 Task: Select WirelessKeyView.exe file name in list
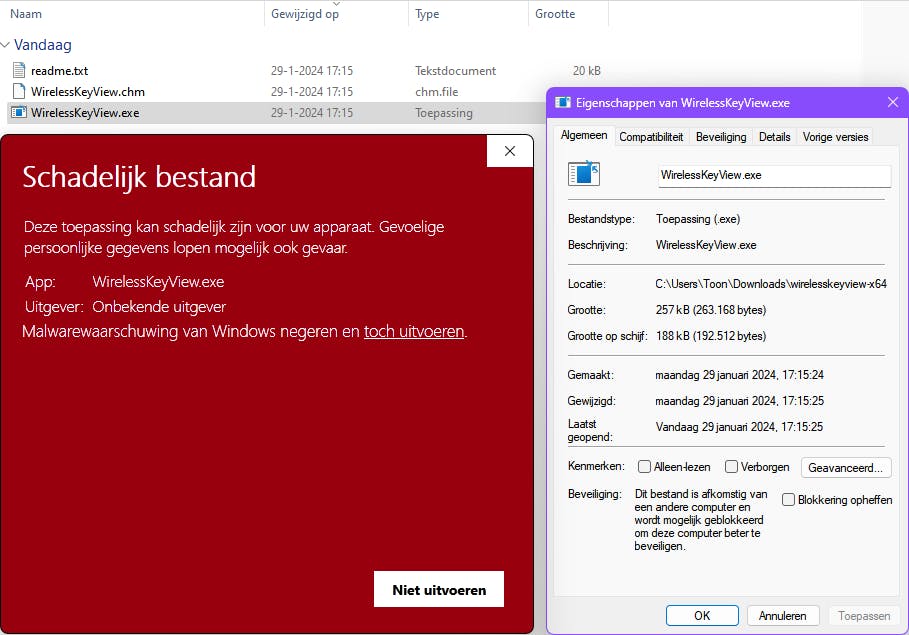(x=85, y=113)
